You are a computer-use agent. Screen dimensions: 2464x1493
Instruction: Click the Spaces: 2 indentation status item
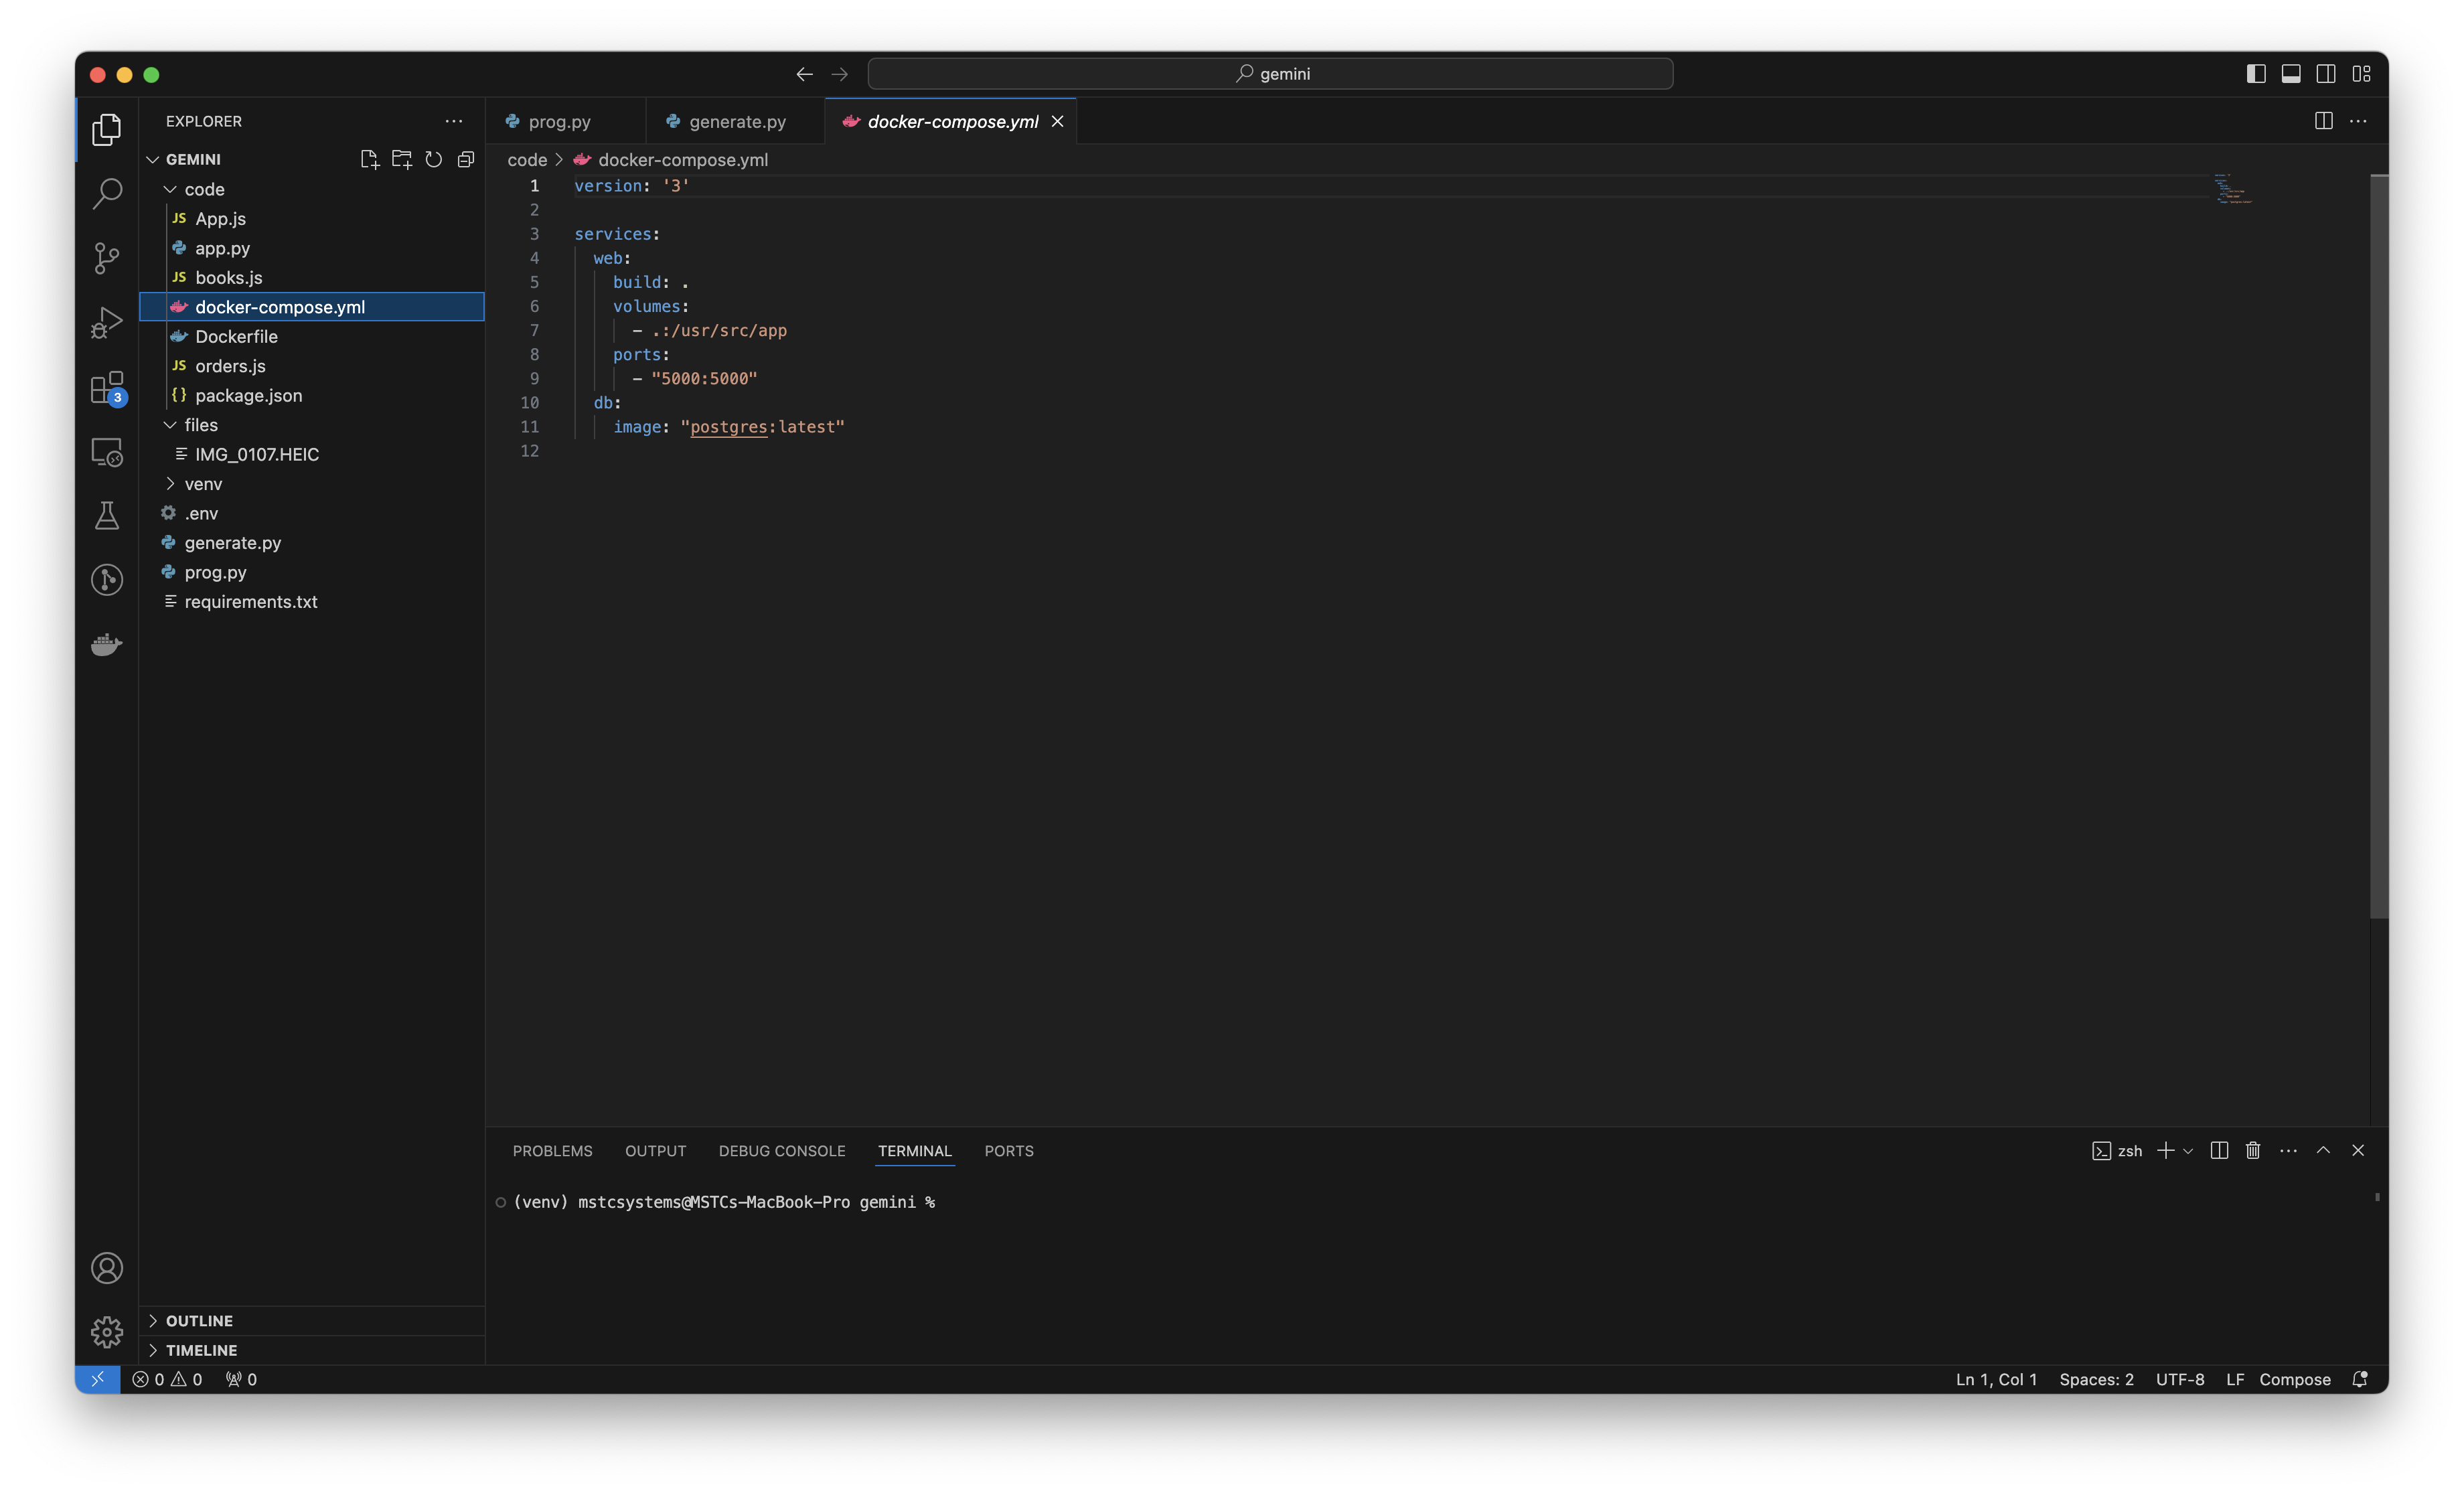pyautogui.click(x=2096, y=1379)
